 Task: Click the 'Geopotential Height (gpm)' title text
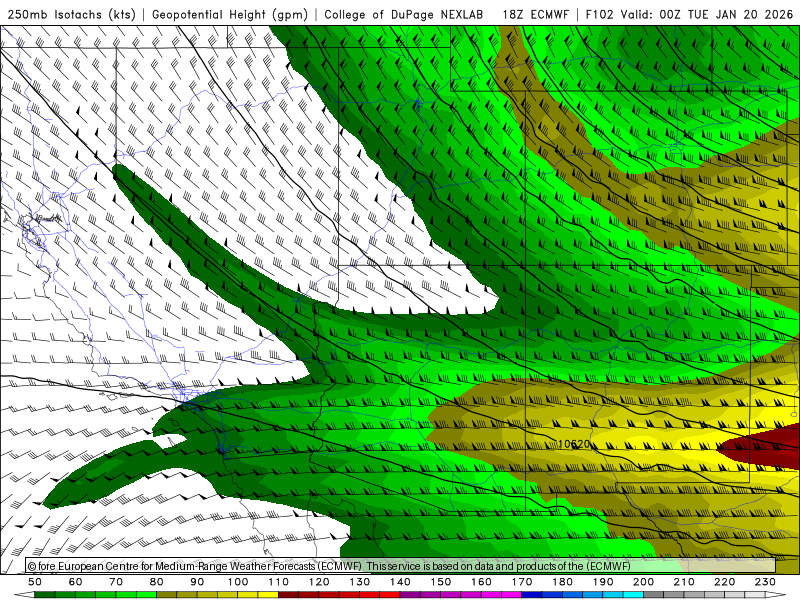click(x=230, y=14)
